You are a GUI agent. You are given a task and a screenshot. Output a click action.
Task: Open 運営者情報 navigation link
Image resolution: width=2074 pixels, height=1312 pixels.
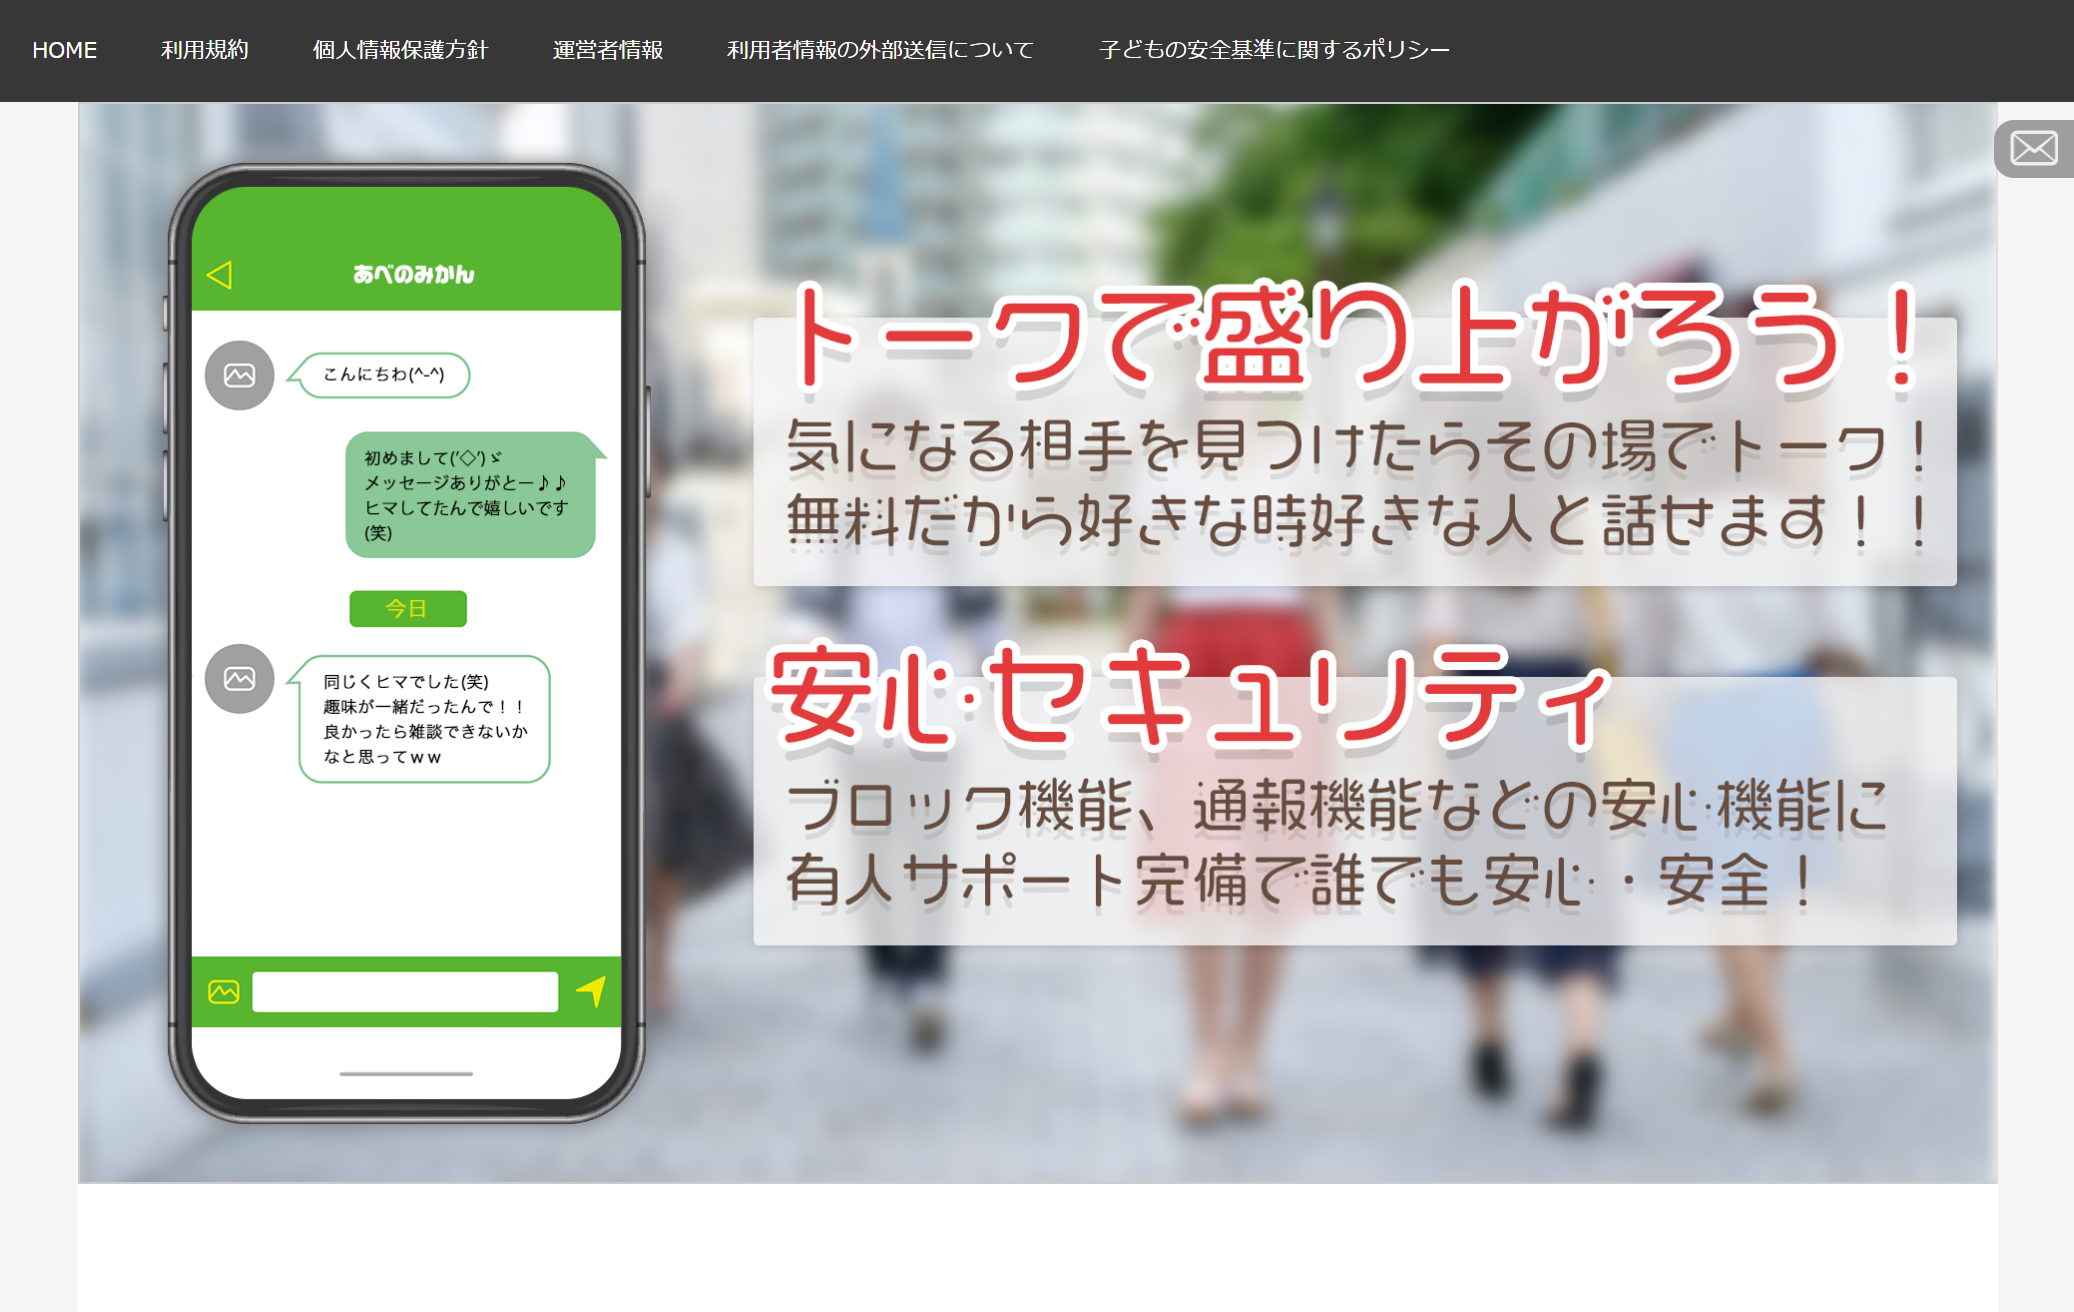607,50
